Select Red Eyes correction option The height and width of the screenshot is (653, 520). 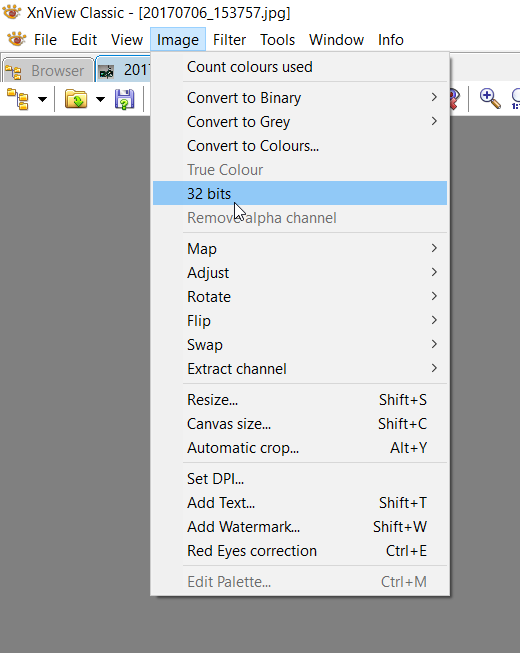pyautogui.click(x=300, y=551)
